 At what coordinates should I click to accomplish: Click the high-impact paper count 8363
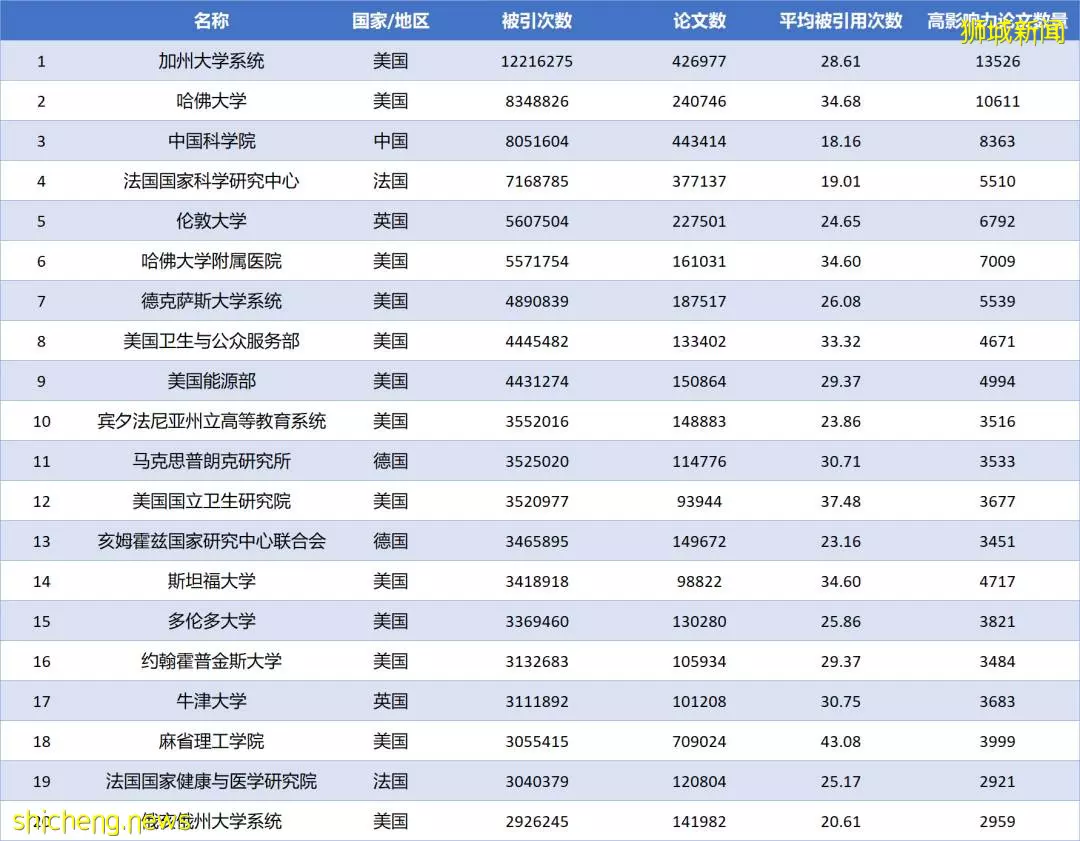(x=997, y=141)
